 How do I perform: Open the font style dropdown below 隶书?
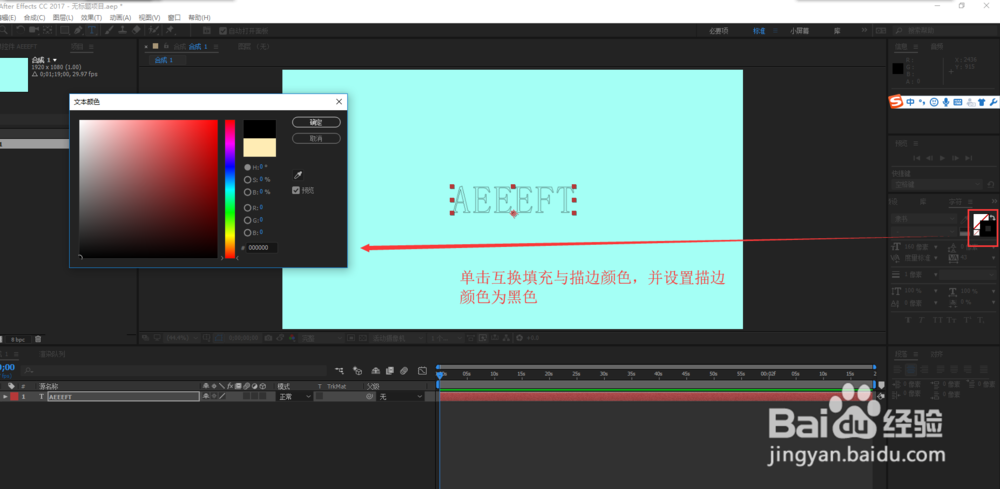(923, 232)
